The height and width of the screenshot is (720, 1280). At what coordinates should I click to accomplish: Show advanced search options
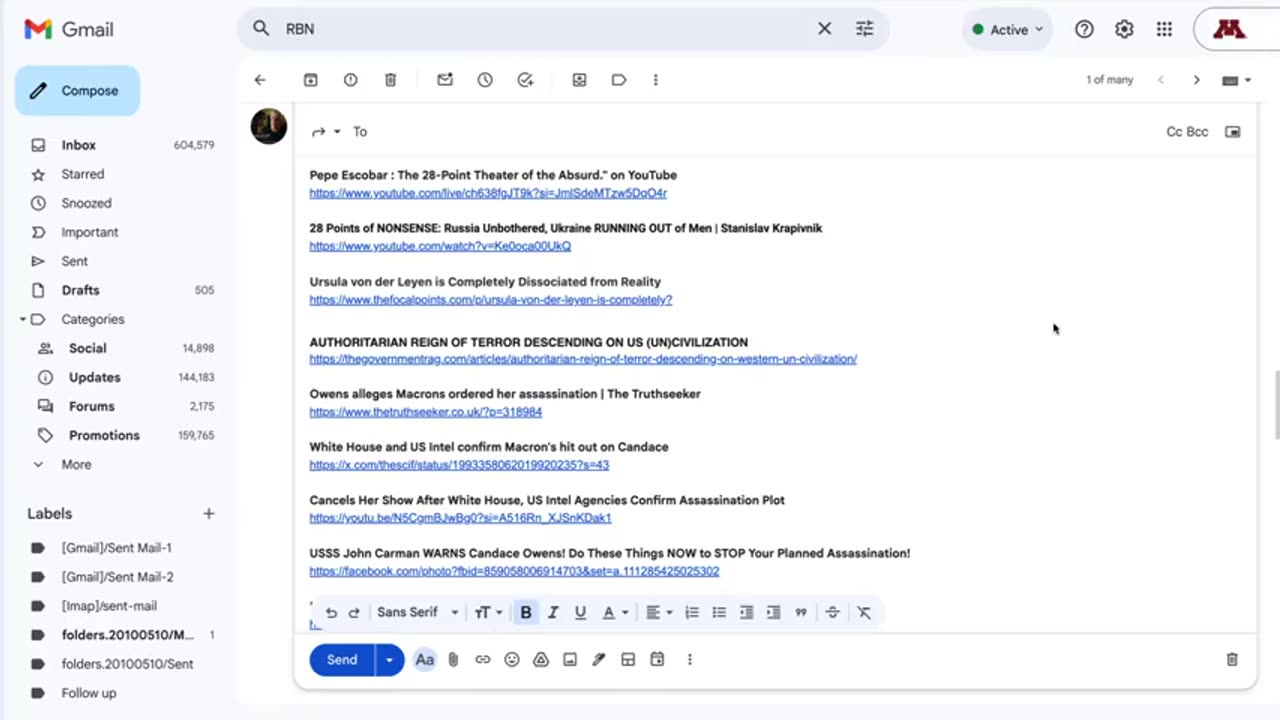(x=865, y=29)
